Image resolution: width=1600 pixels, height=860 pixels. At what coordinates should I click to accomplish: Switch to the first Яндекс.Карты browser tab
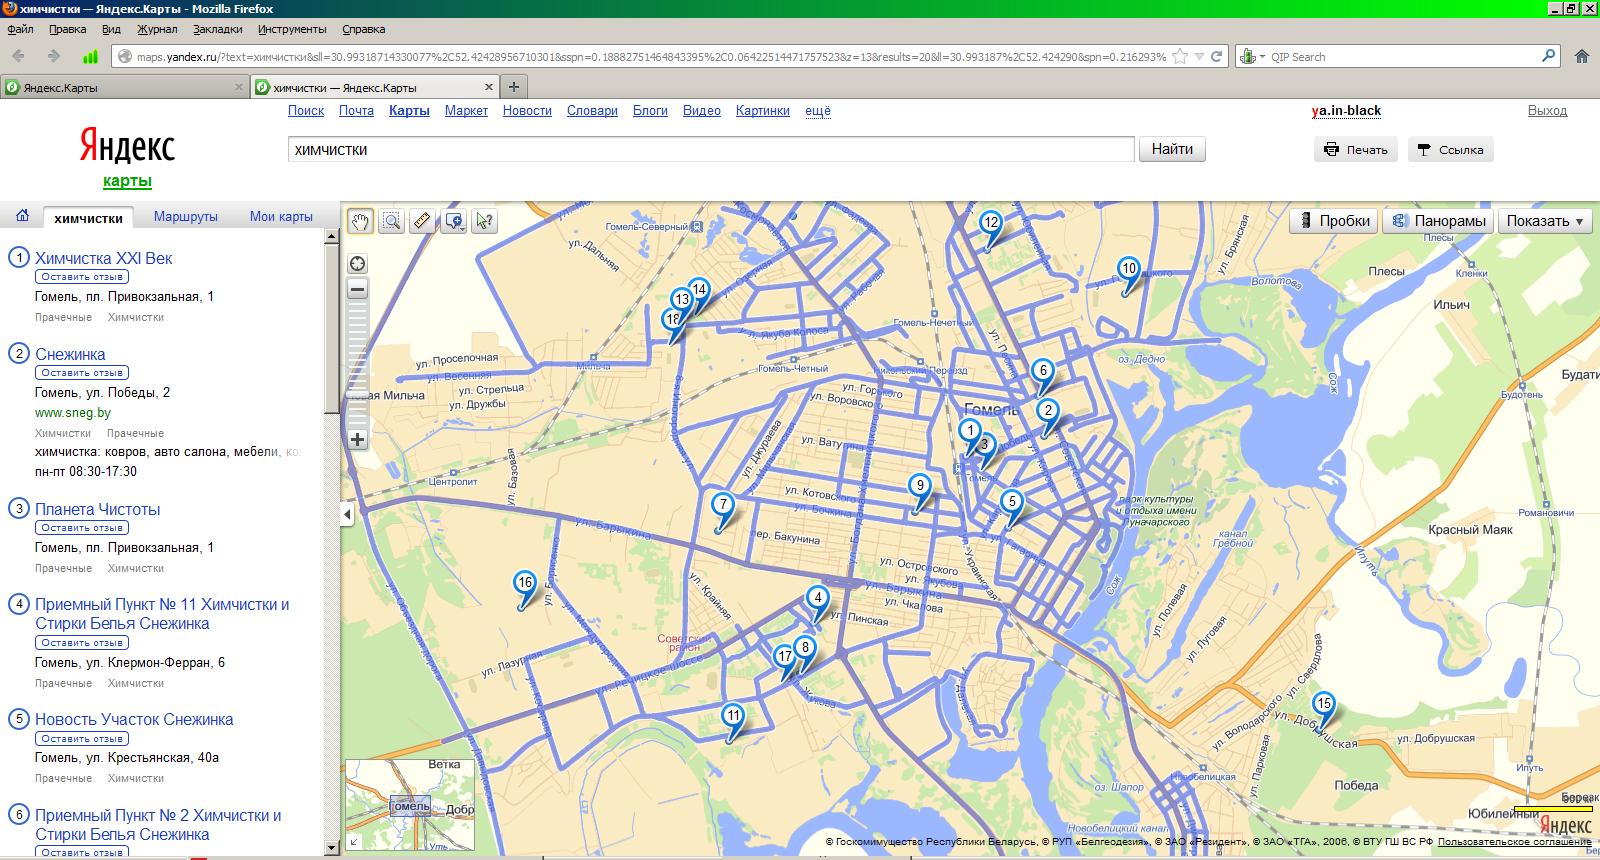click(x=124, y=87)
